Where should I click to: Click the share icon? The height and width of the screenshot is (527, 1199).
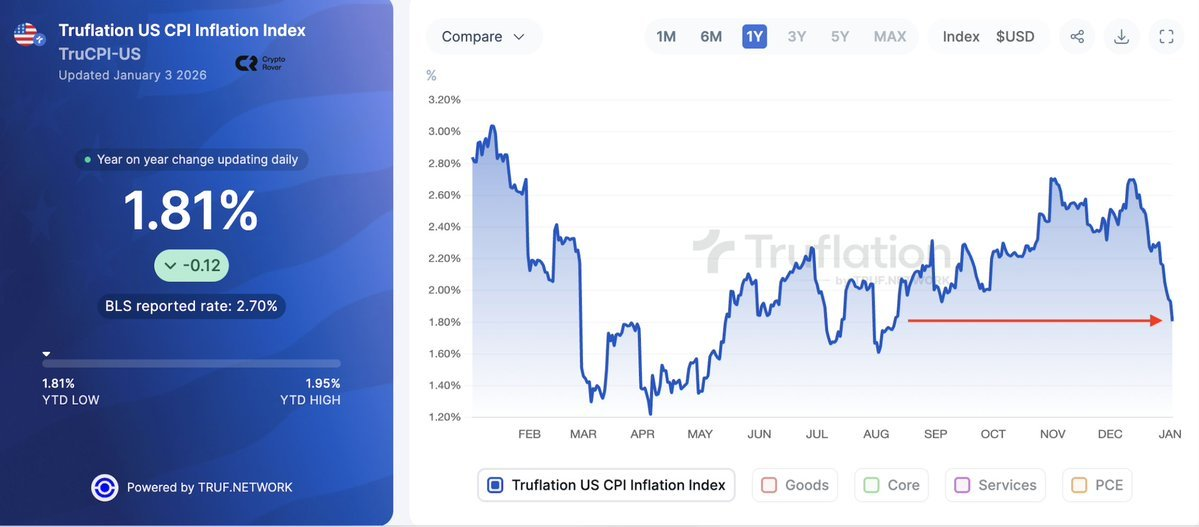(1077, 37)
